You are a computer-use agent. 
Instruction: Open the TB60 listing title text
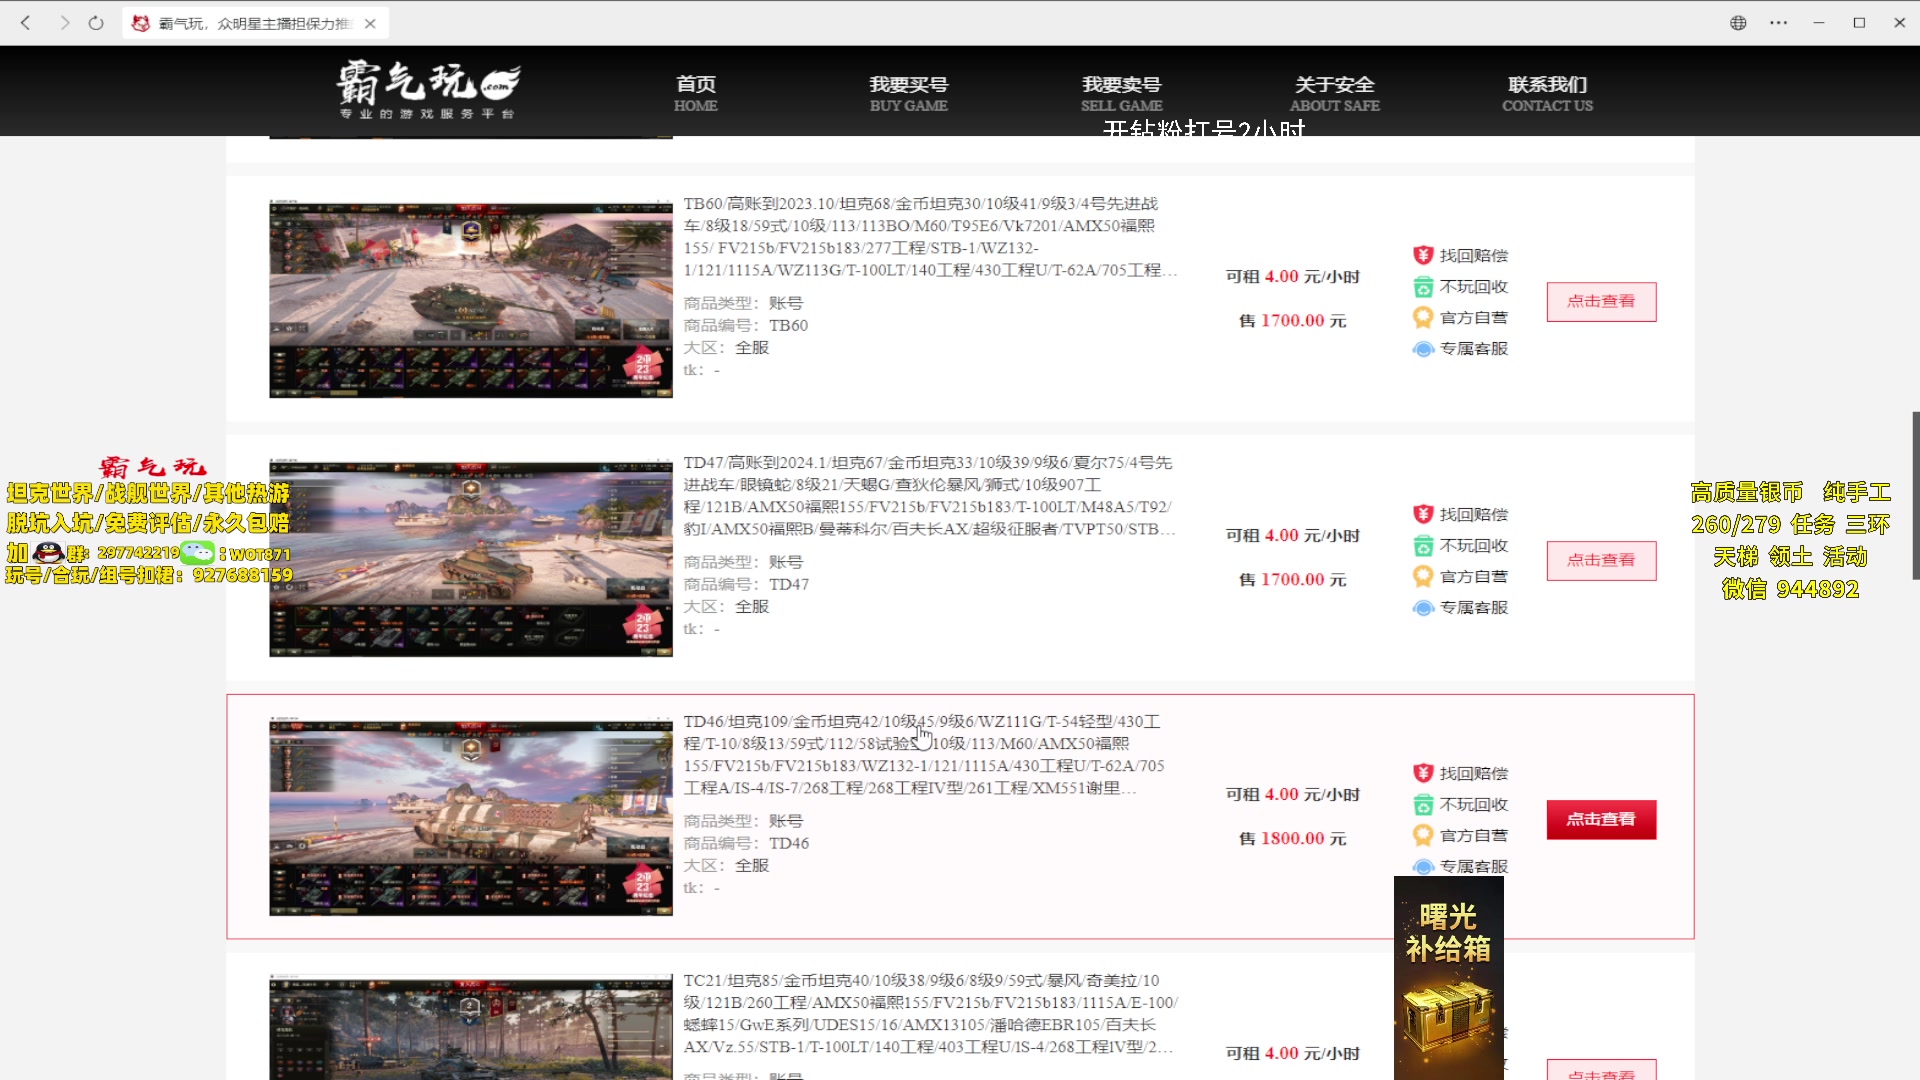pos(930,237)
